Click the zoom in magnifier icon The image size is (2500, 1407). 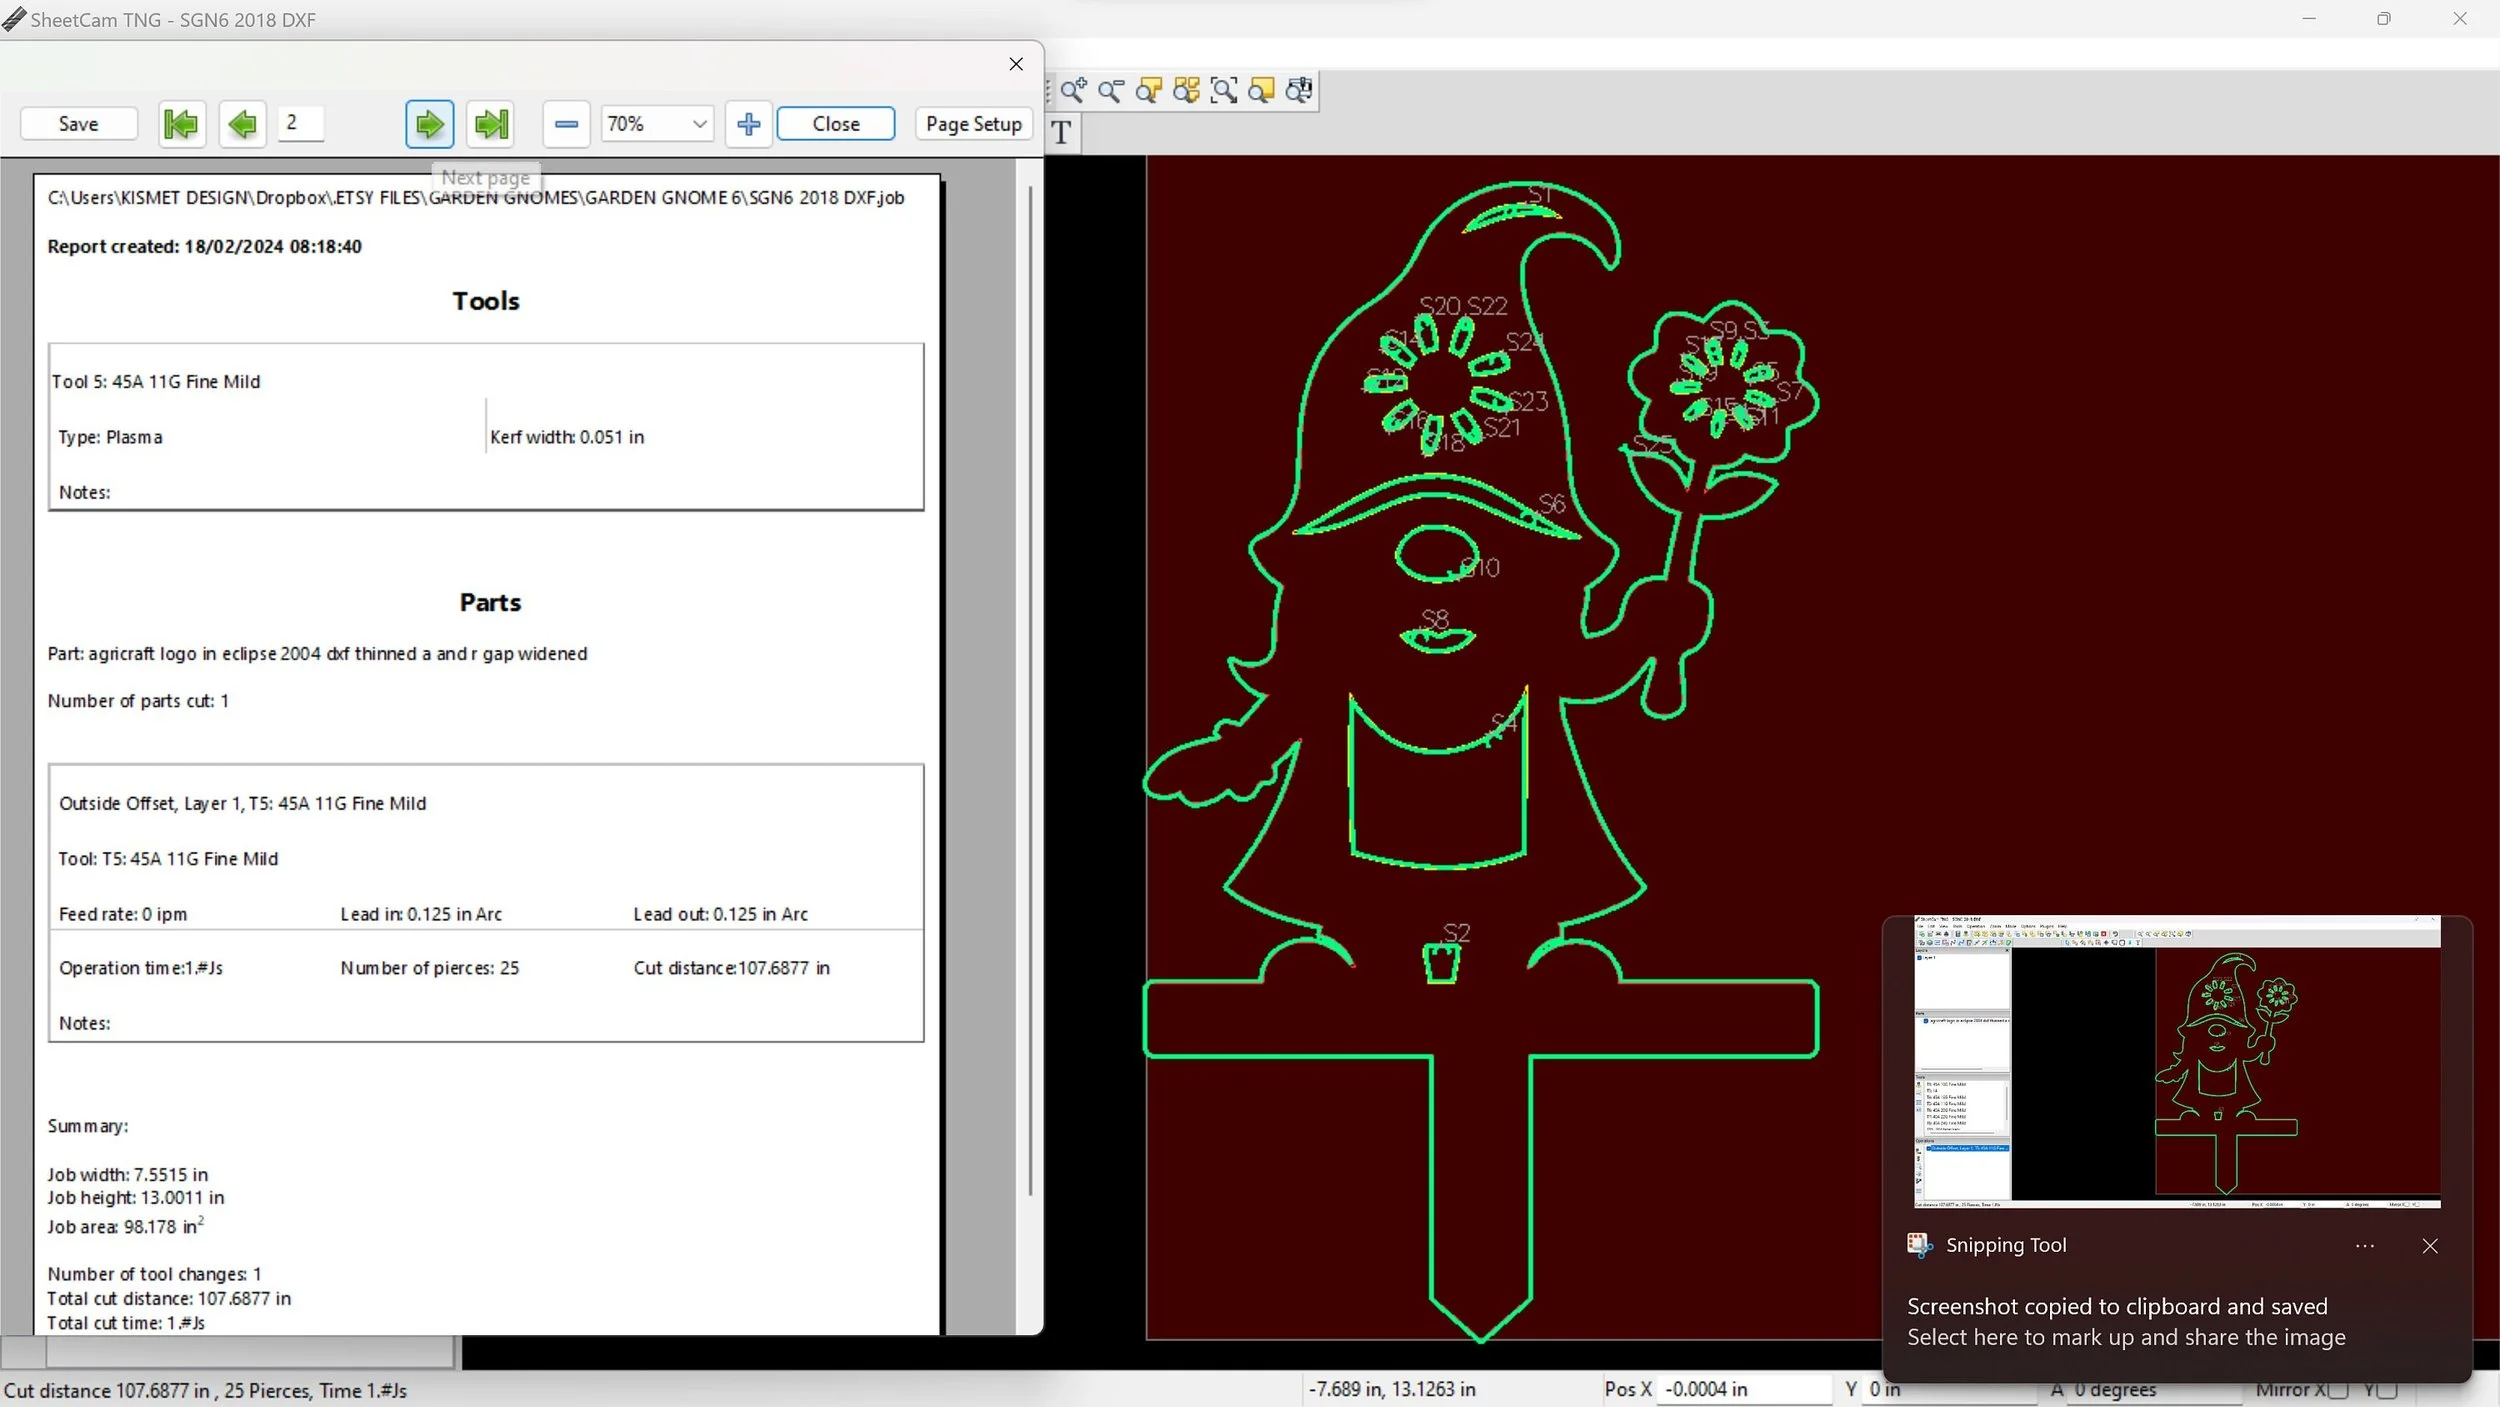tap(1073, 91)
